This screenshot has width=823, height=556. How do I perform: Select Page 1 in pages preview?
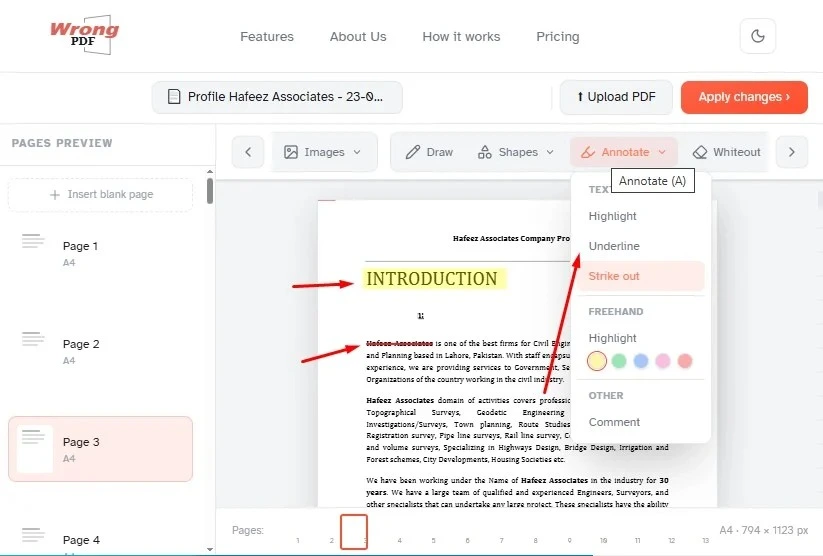click(x=101, y=253)
